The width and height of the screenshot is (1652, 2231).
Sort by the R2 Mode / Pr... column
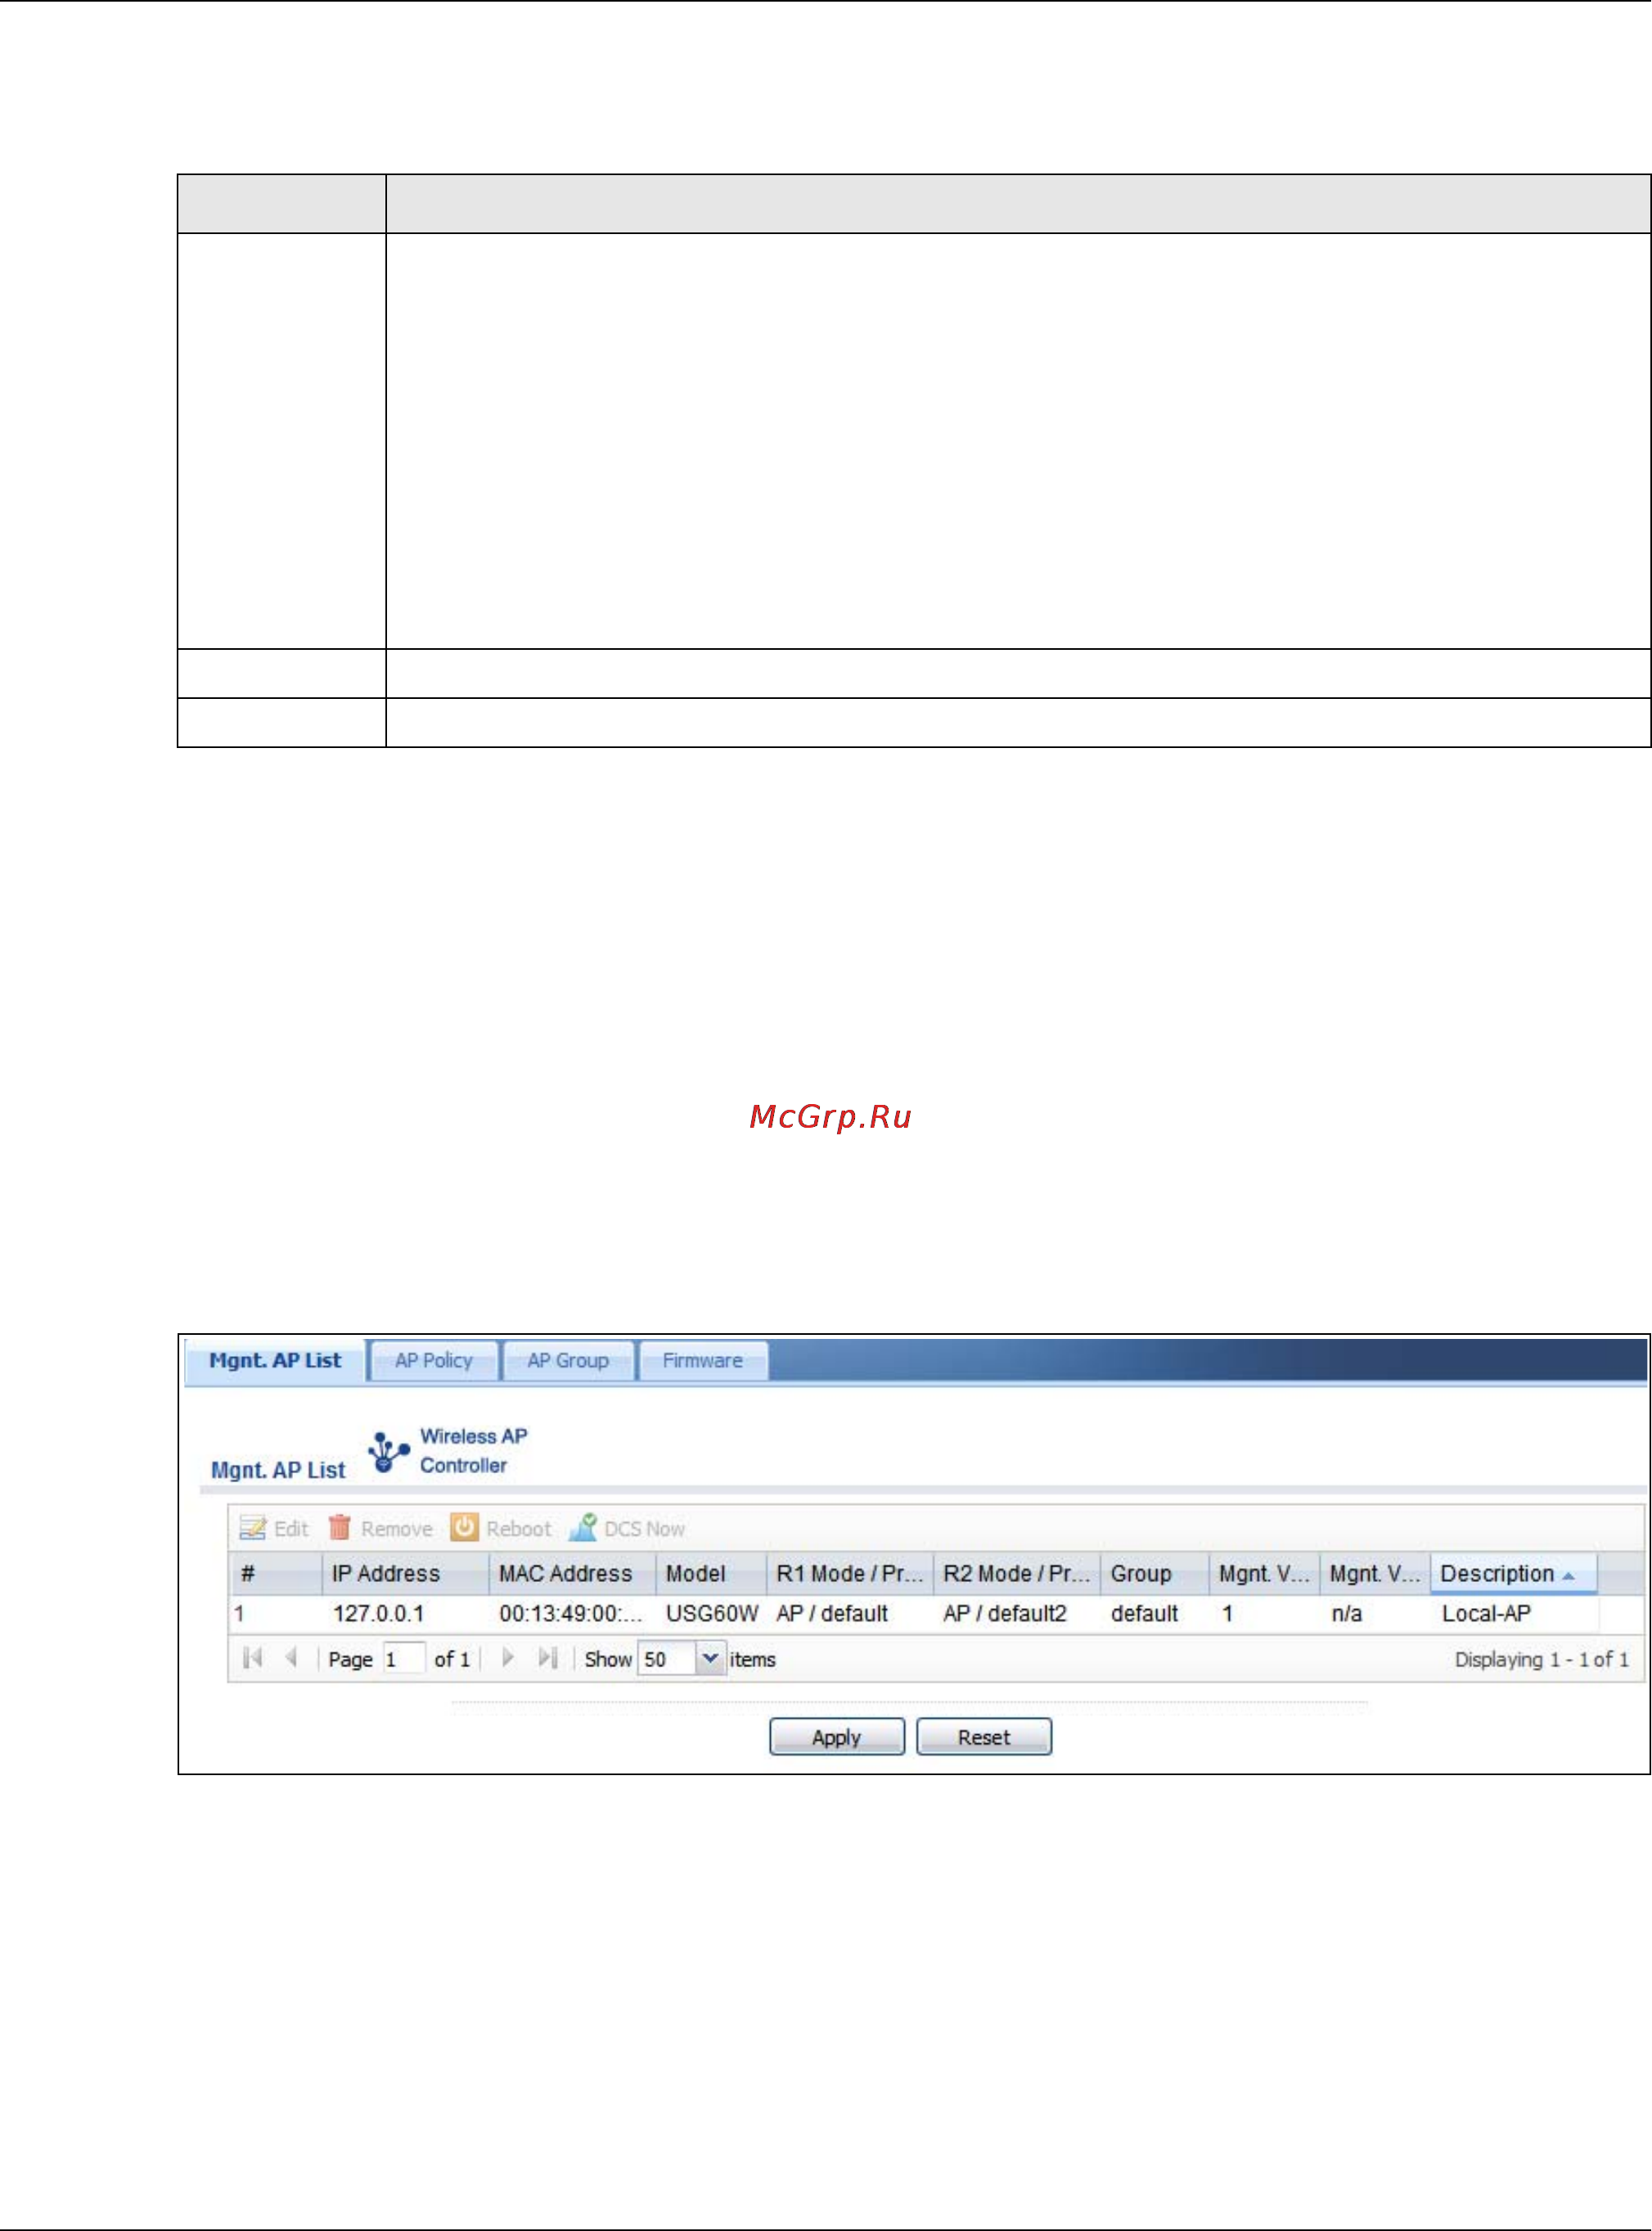coord(1017,1573)
